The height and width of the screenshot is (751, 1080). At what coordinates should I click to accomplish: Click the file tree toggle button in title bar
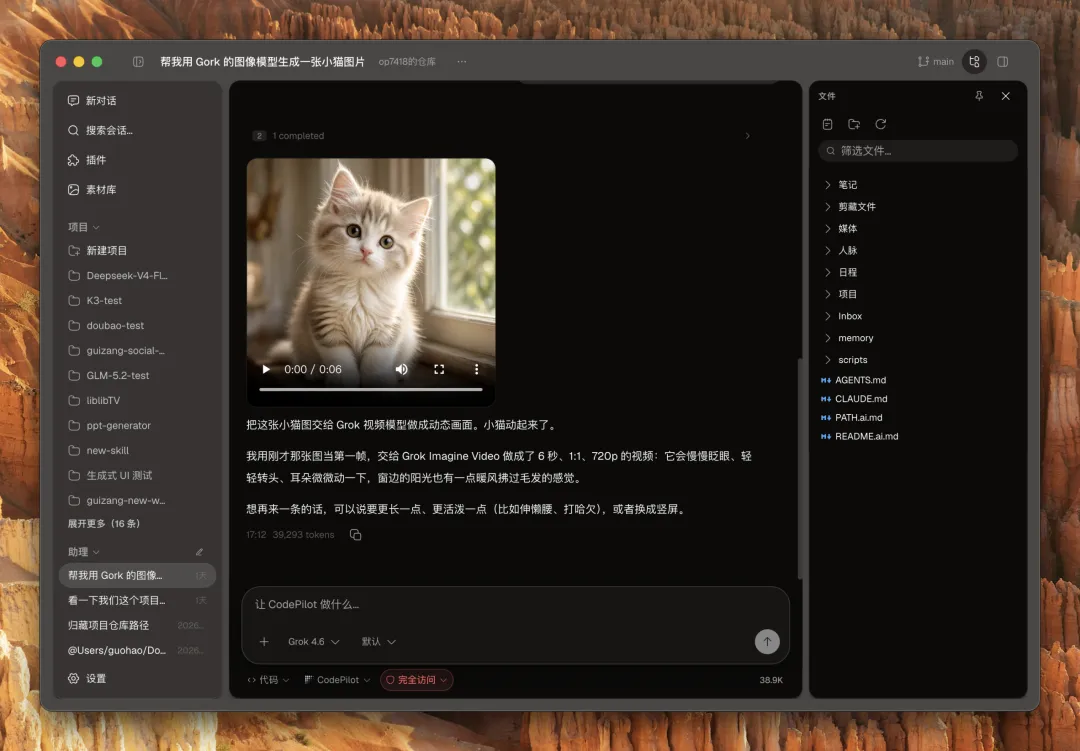[974, 61]
